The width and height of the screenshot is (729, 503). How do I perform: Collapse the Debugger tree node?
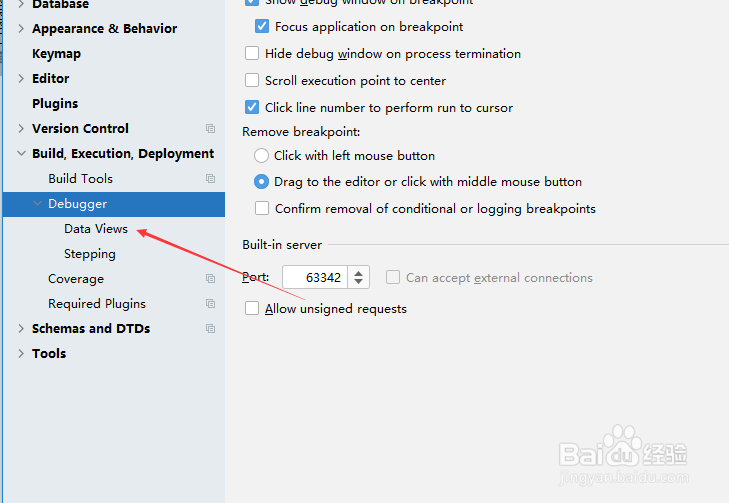click(x=37, y=203)
